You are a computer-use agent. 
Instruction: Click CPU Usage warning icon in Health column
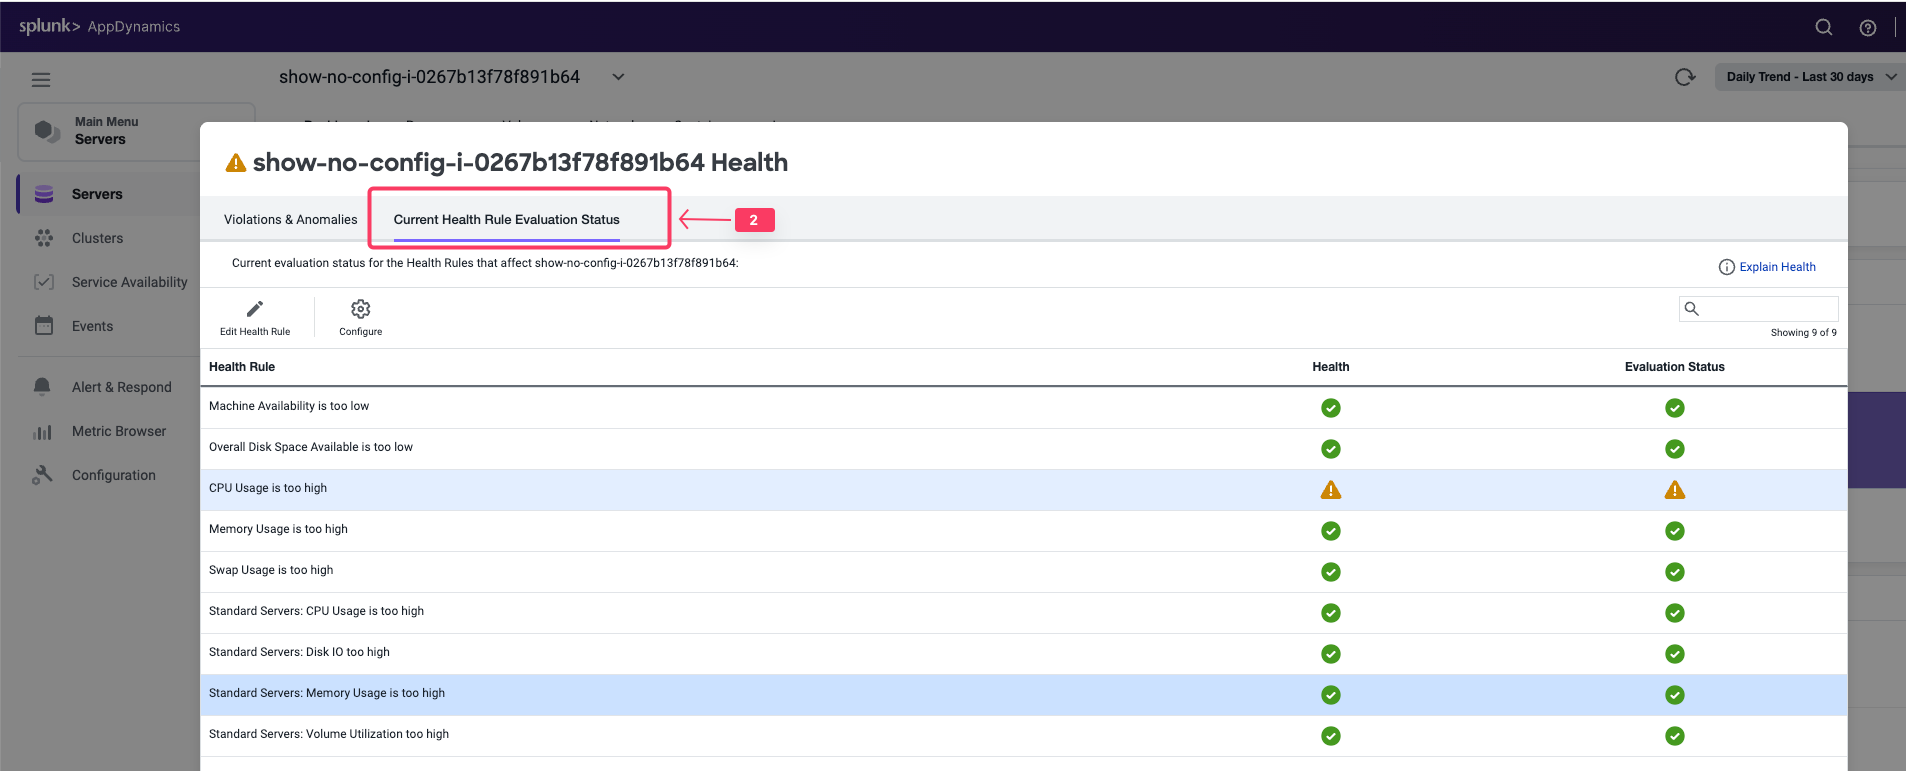[1330, 490]
